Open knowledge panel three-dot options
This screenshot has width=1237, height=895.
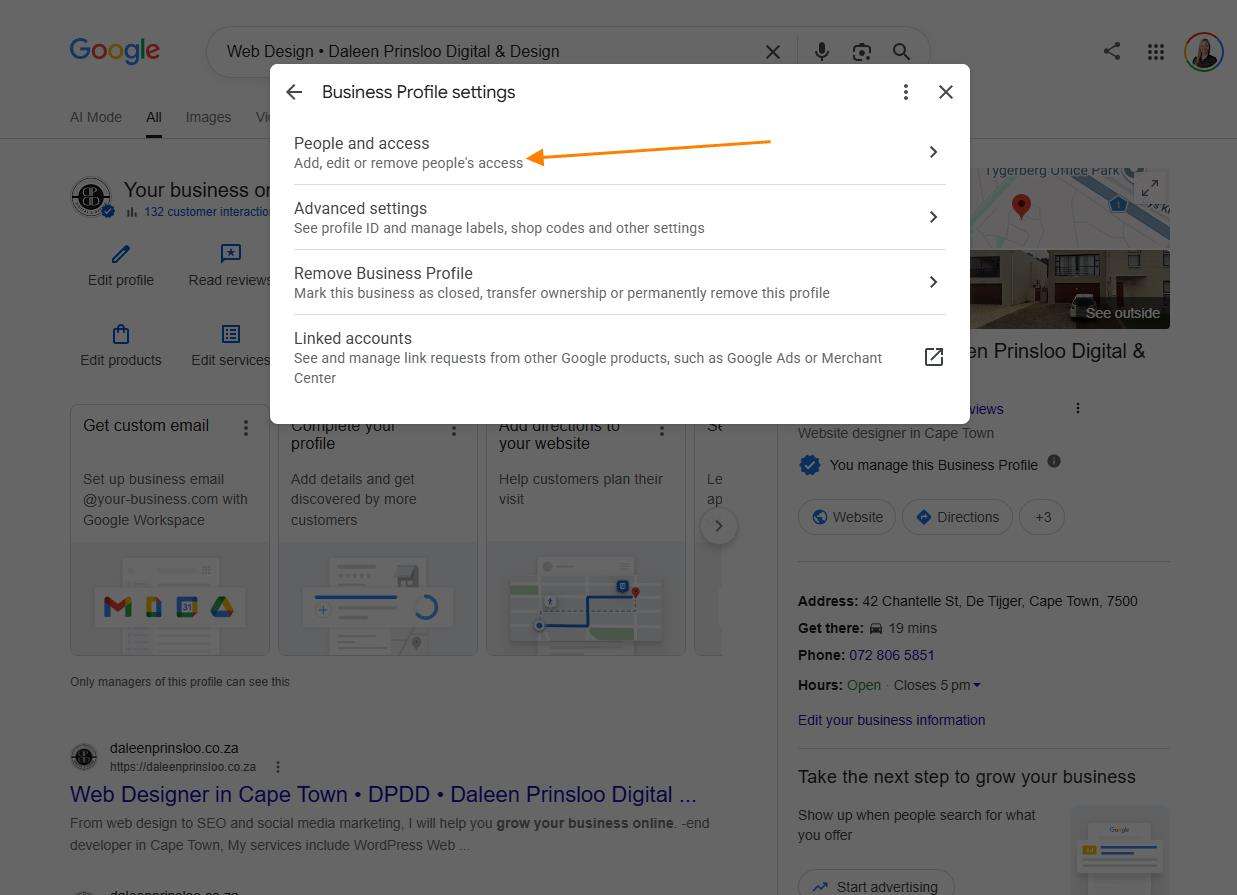coord(1078,408)
